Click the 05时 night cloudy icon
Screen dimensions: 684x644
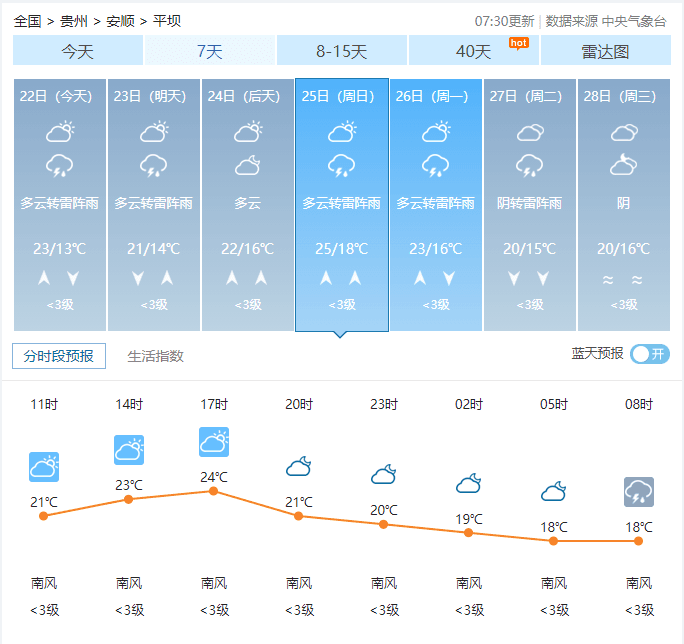(554, 492)
